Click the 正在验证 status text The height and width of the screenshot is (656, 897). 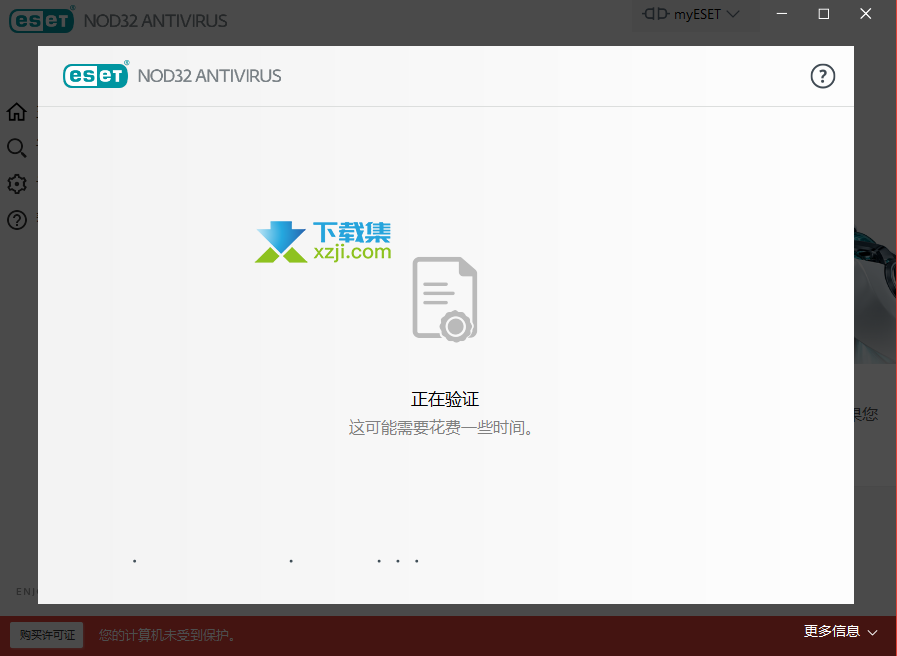click(445, 399)
